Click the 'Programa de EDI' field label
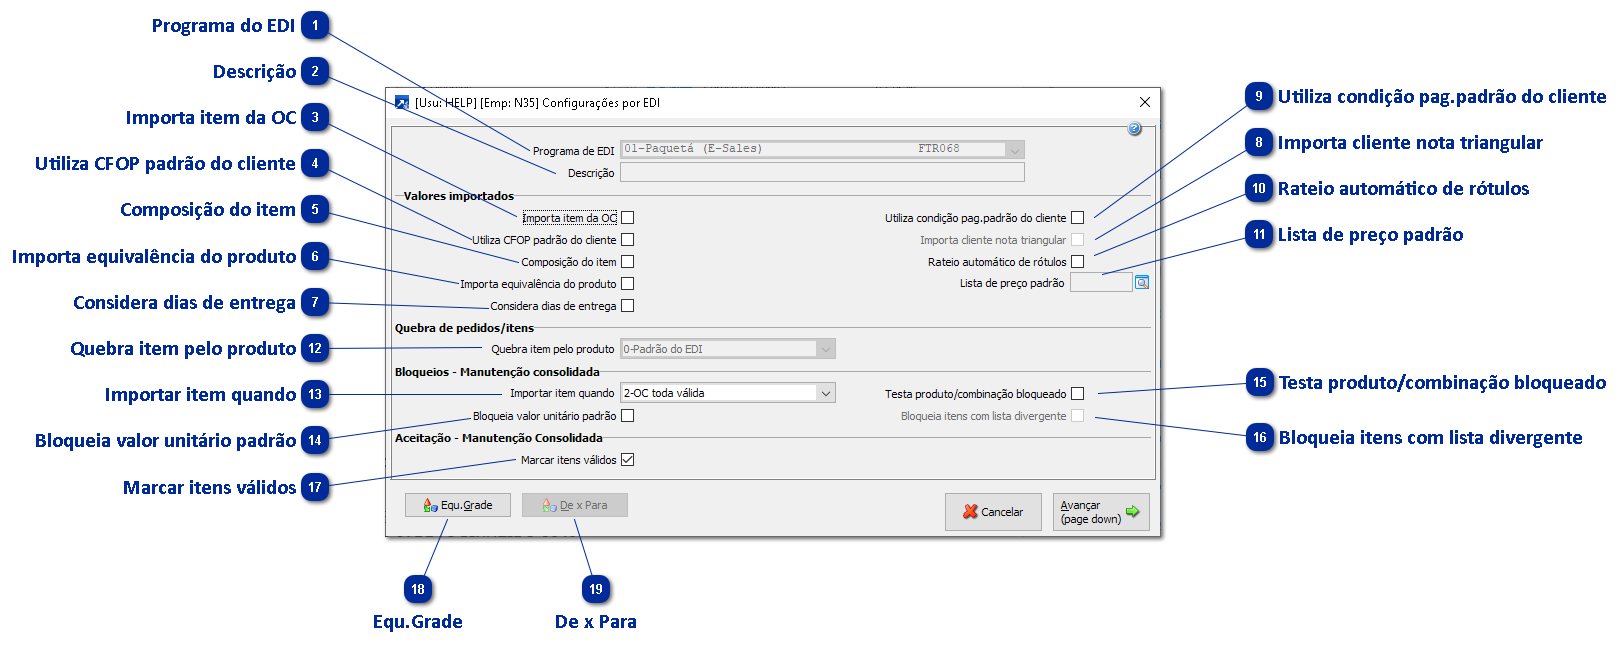 tap(573, 151)
